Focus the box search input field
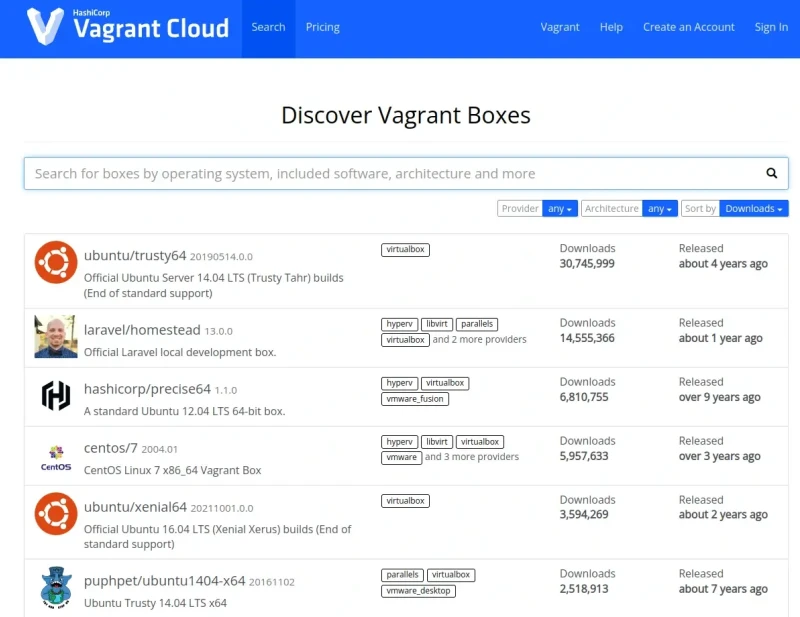This screenshot has width=800, height=617. 390,173
